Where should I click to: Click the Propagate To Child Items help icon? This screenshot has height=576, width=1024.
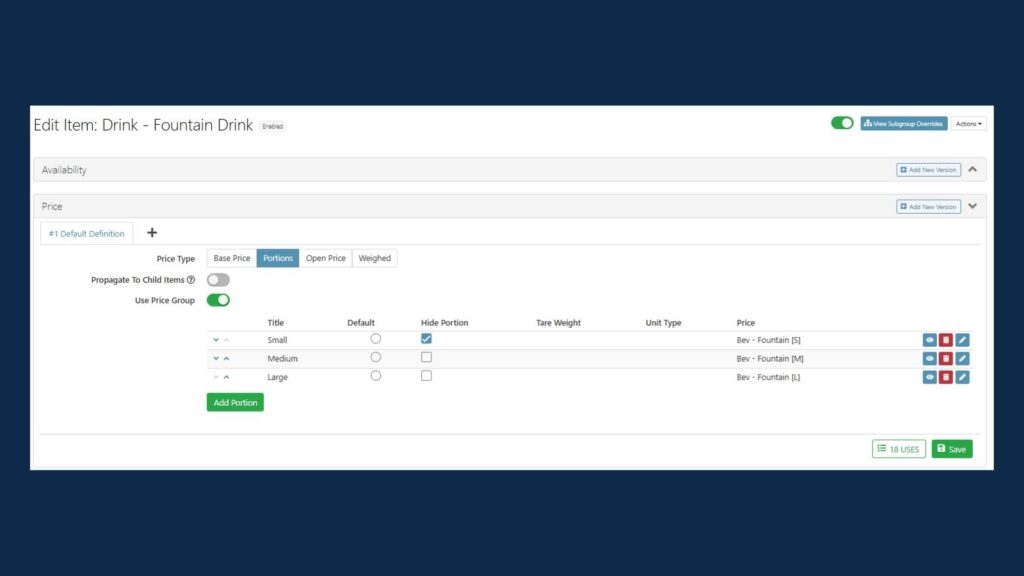click(191, 280)
